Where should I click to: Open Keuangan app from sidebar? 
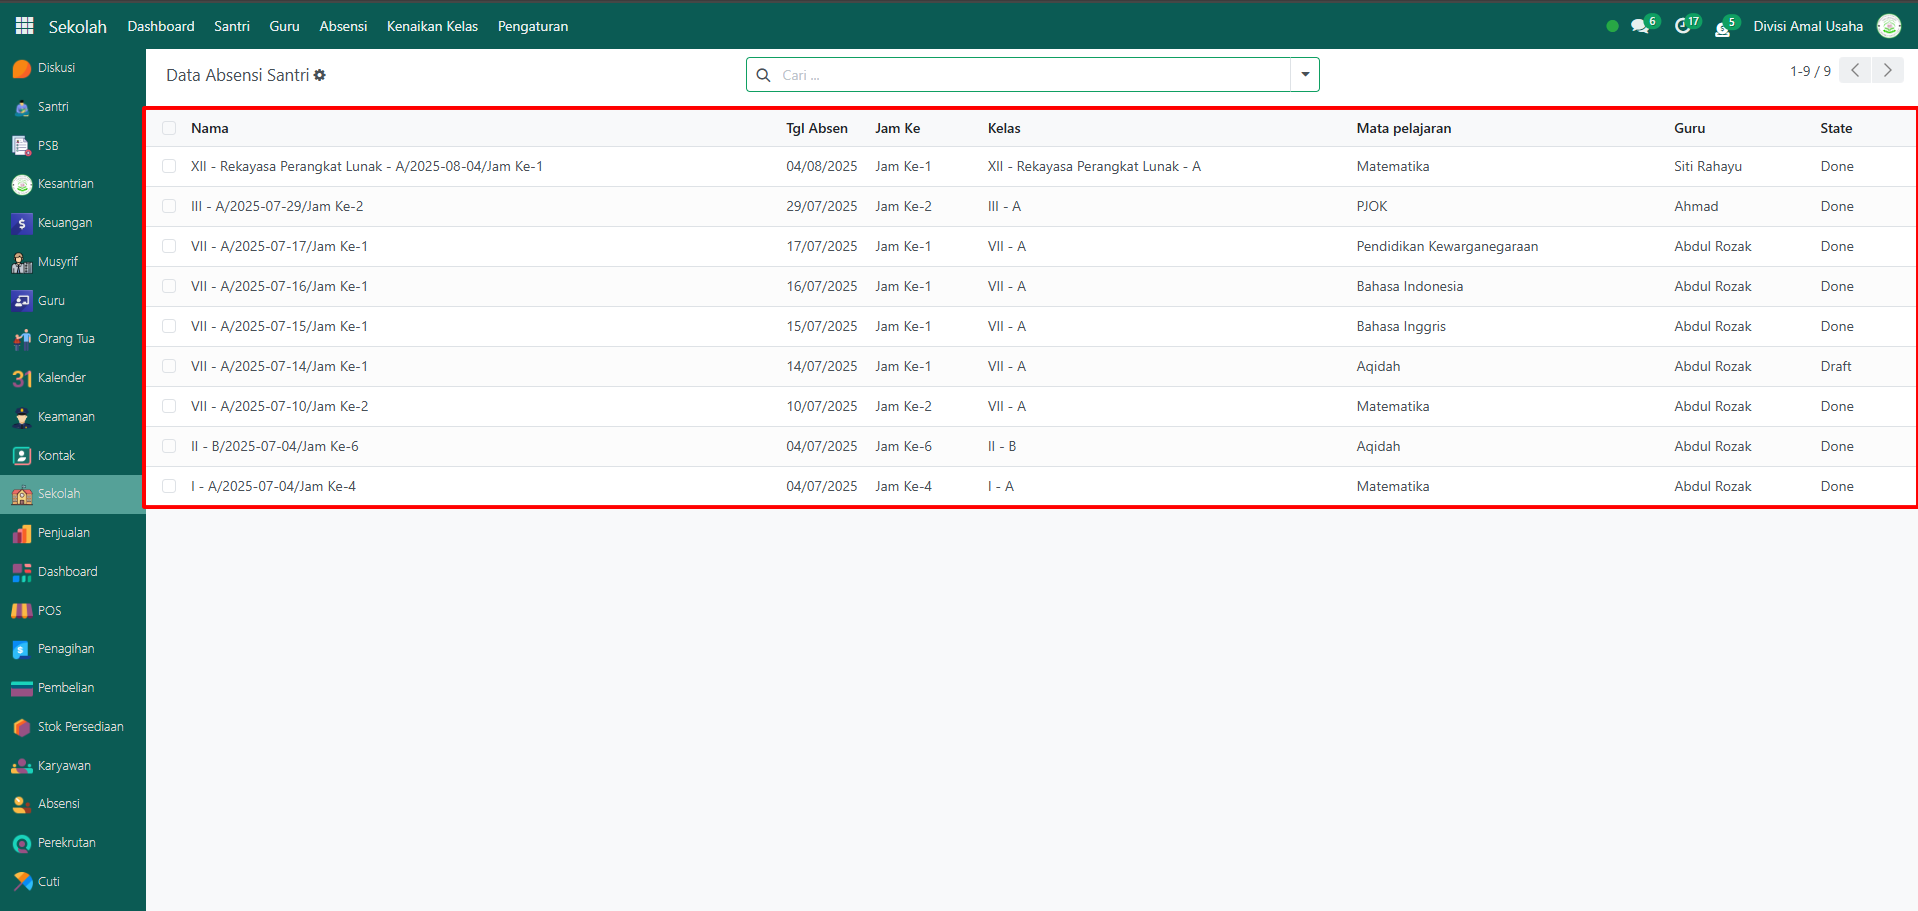tap(65, 223)
